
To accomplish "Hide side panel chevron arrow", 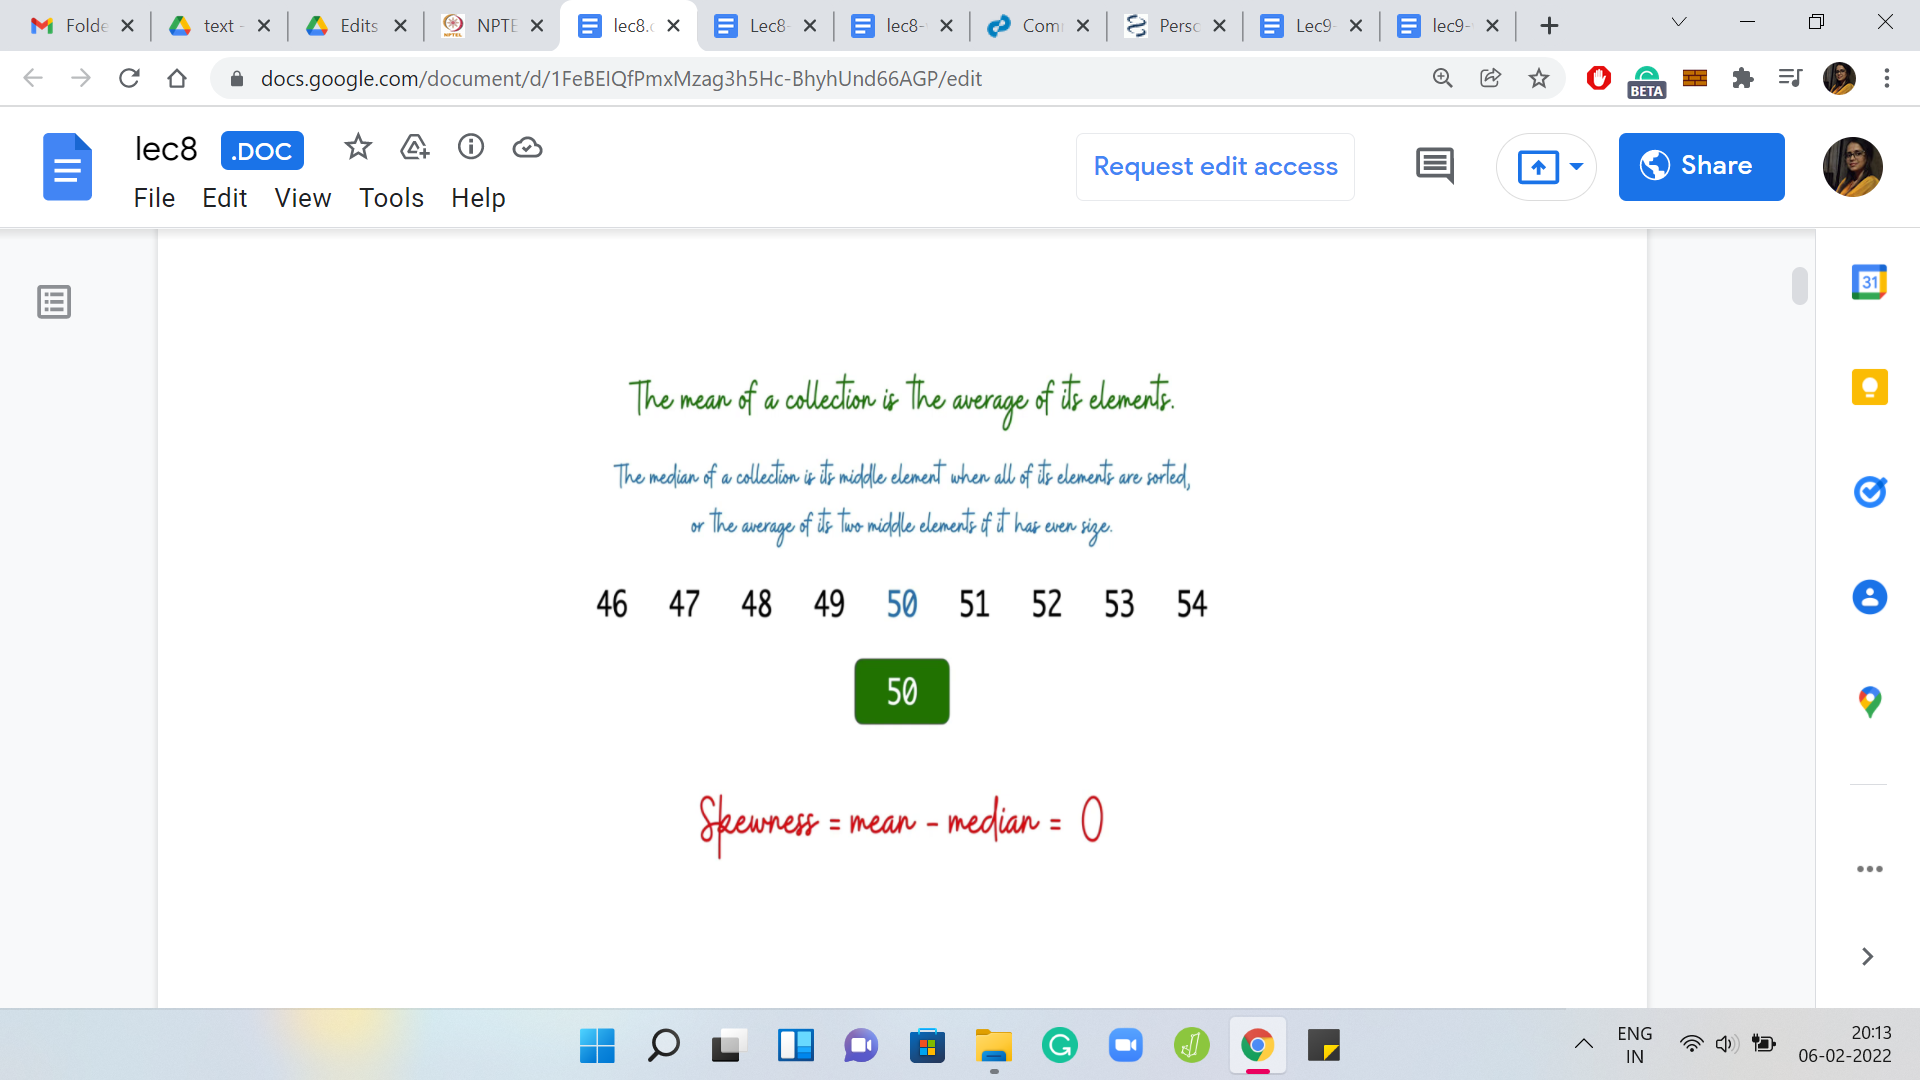I will tap(1867, 957).
